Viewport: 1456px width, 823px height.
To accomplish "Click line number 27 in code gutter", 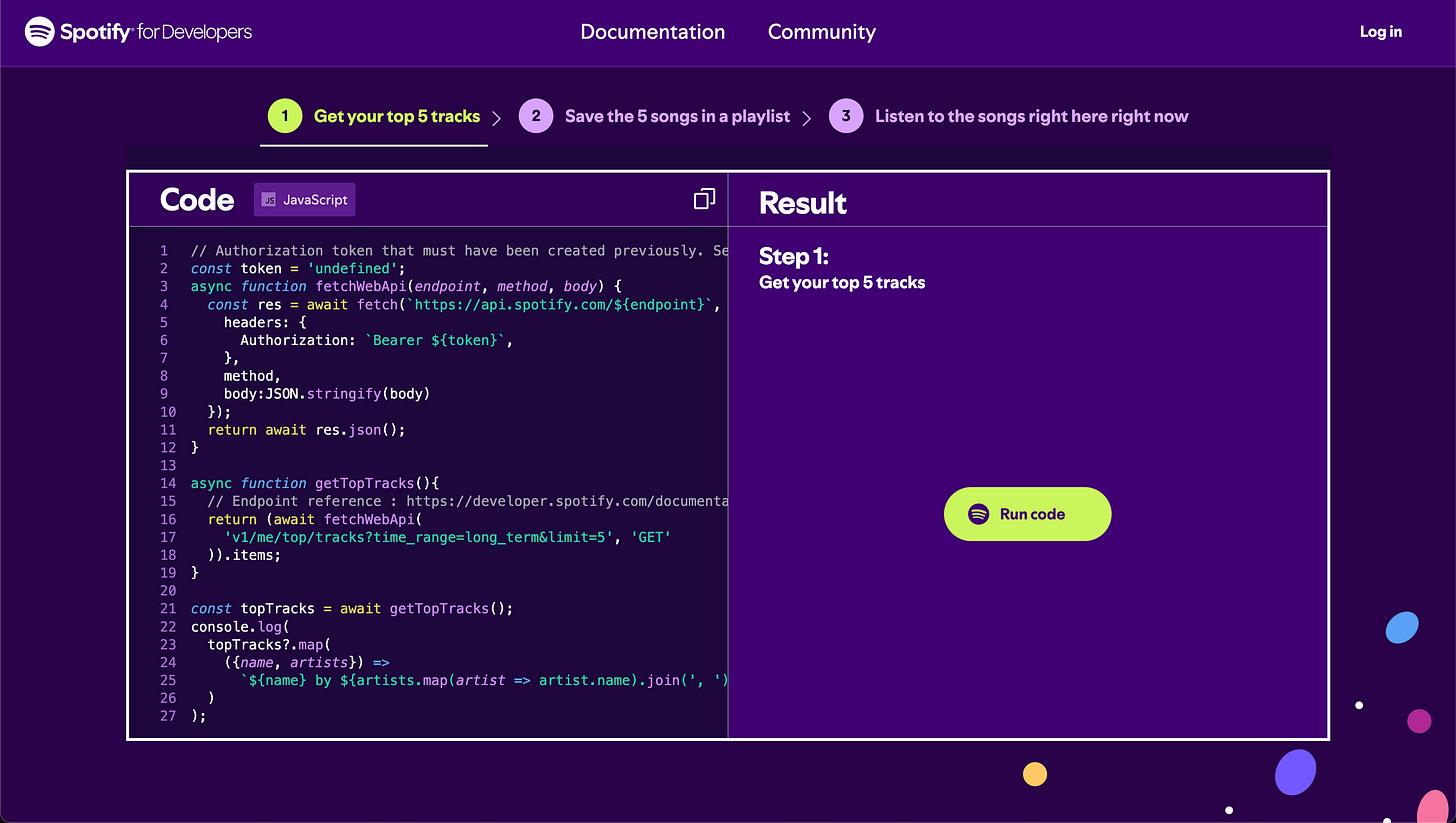I will [x=168, y=715].
